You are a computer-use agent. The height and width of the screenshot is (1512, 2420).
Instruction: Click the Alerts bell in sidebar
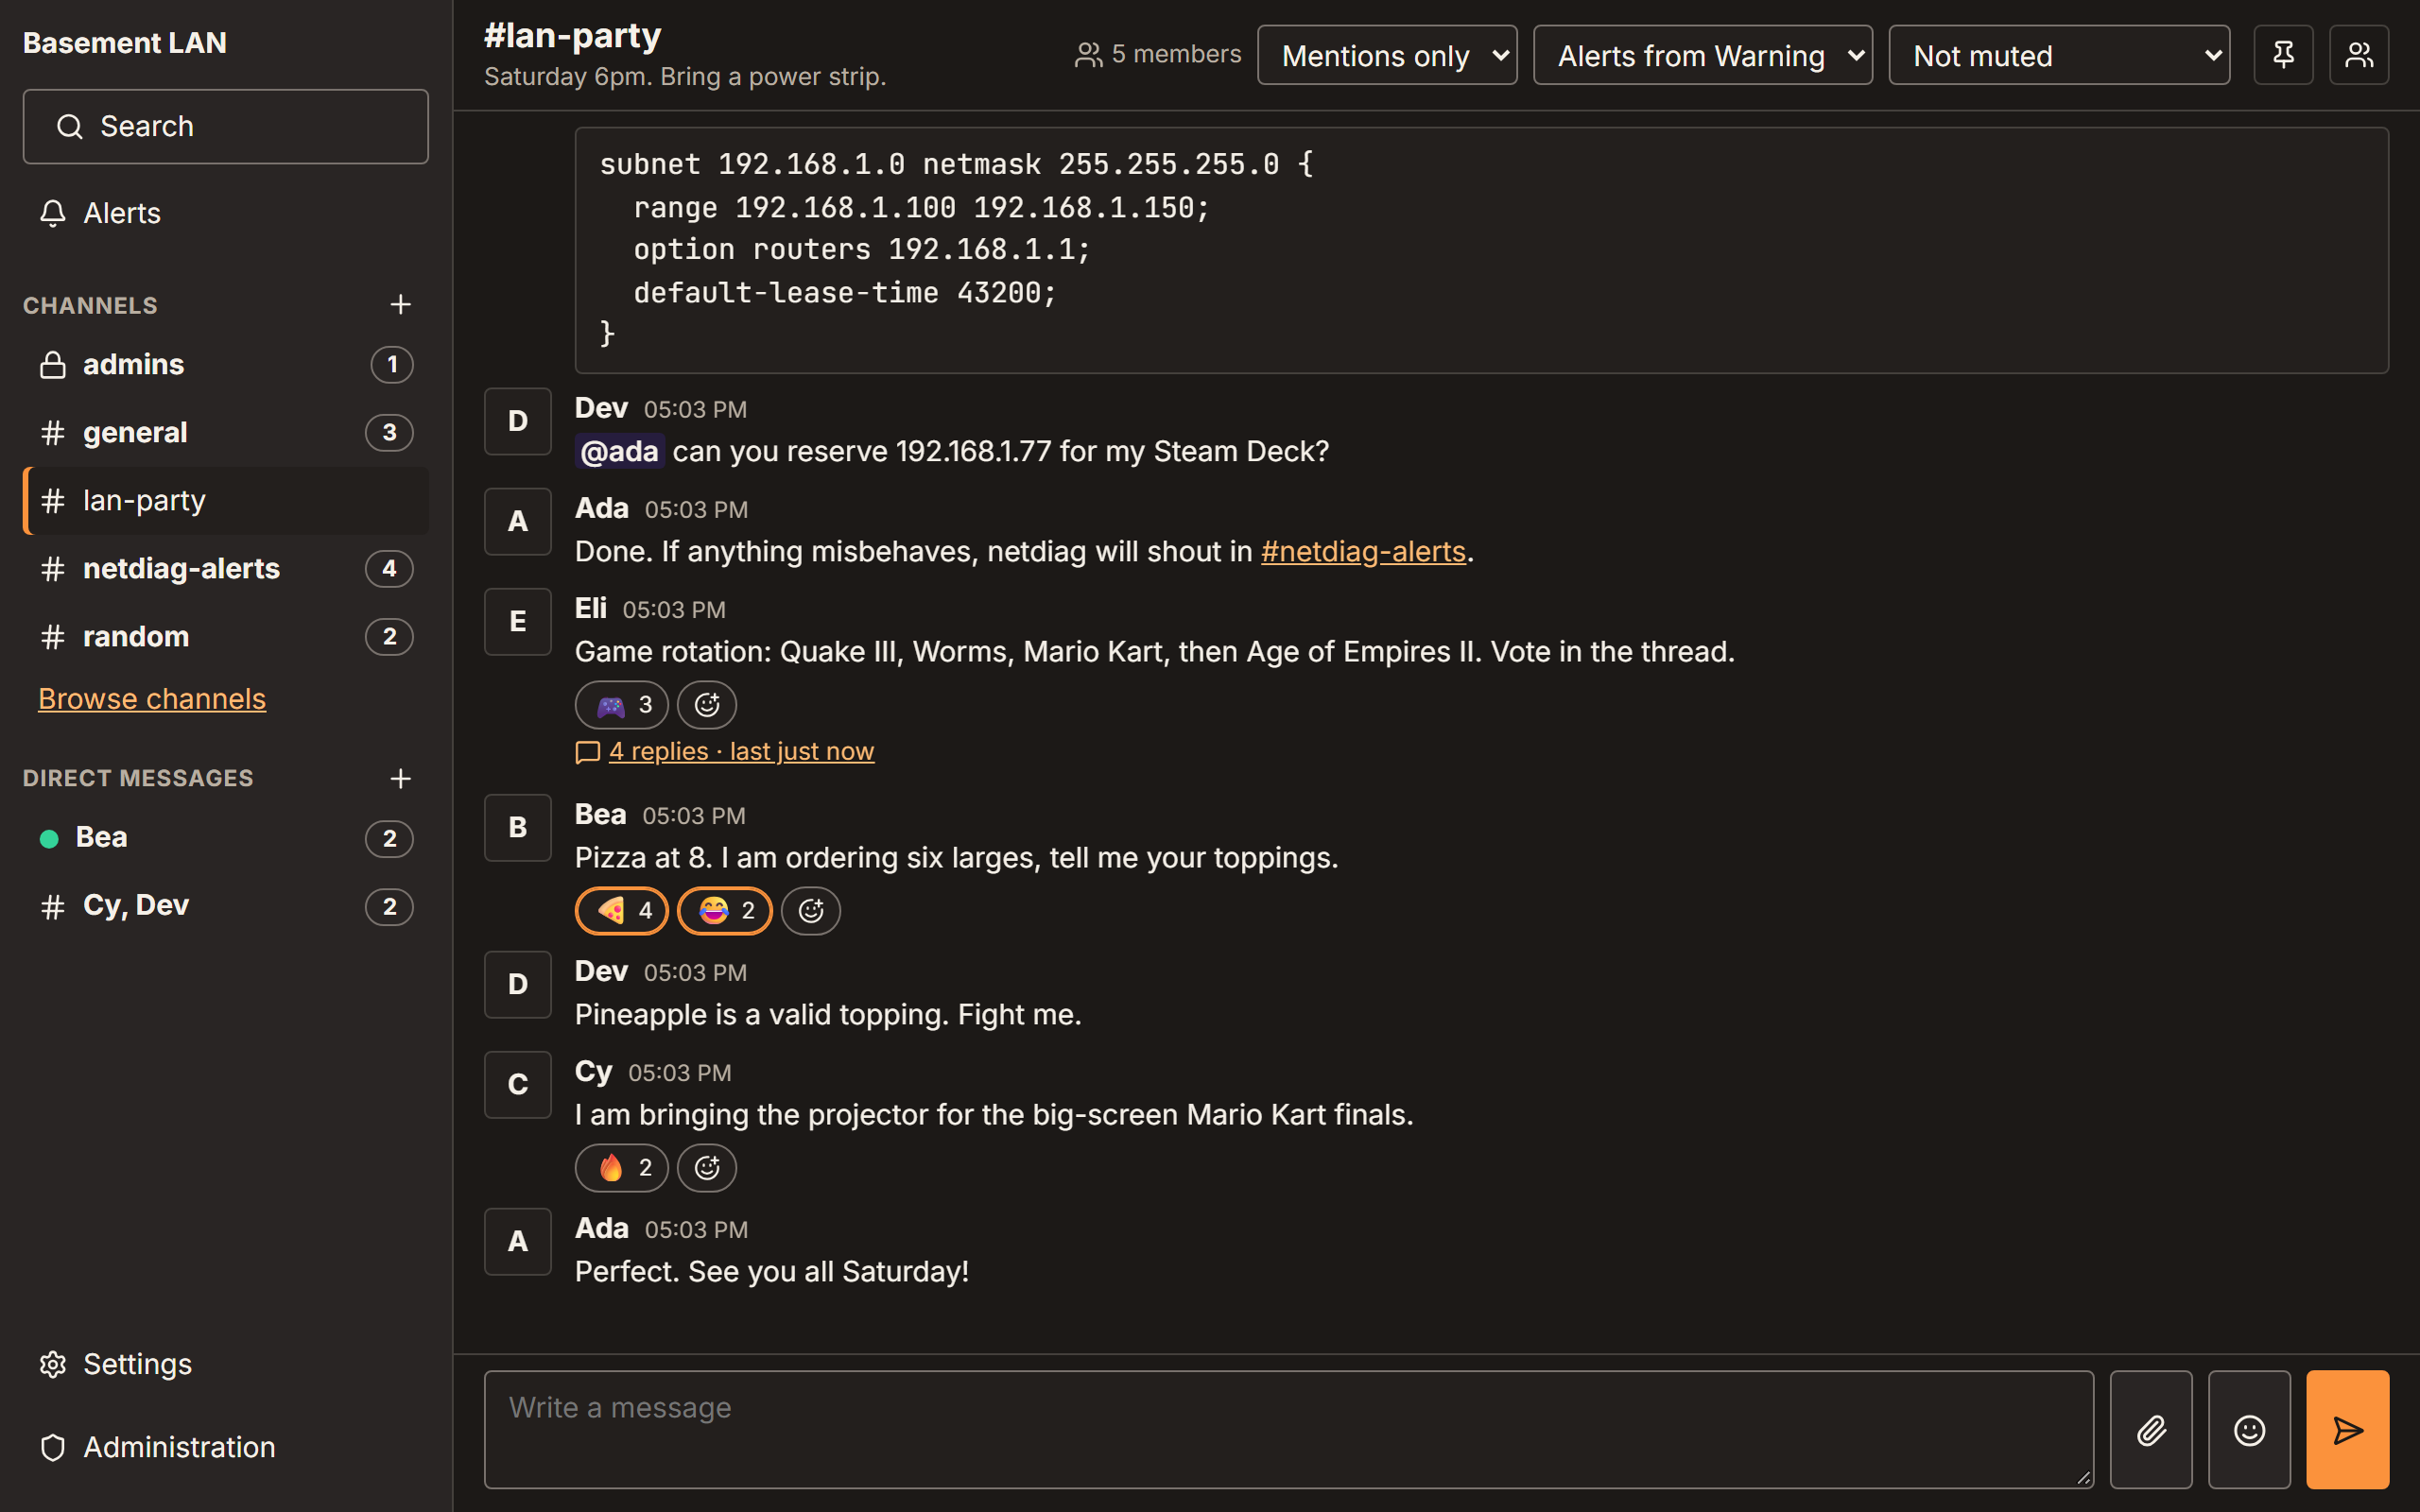point(226,213)
